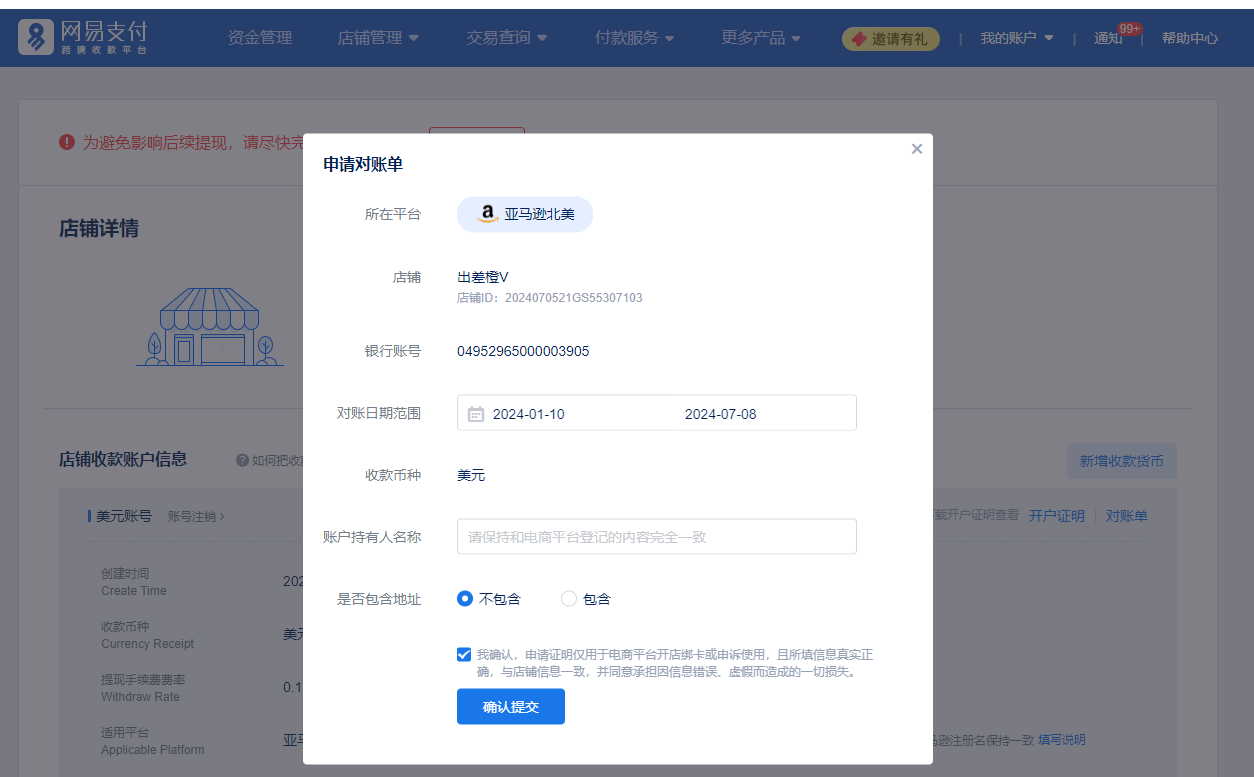Open 帮助中心 from the top bar

point(1189,38)
